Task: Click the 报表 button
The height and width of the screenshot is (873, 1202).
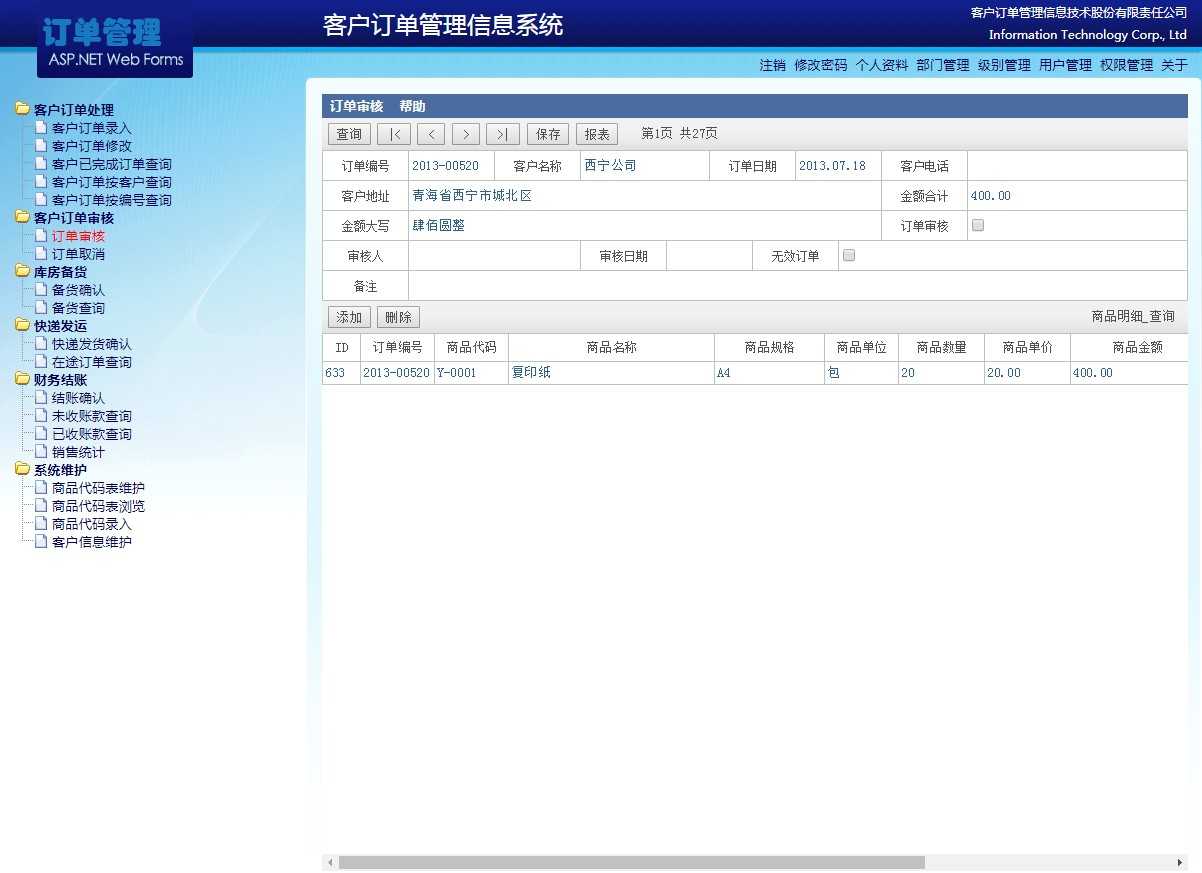Action: pos(597,134)
